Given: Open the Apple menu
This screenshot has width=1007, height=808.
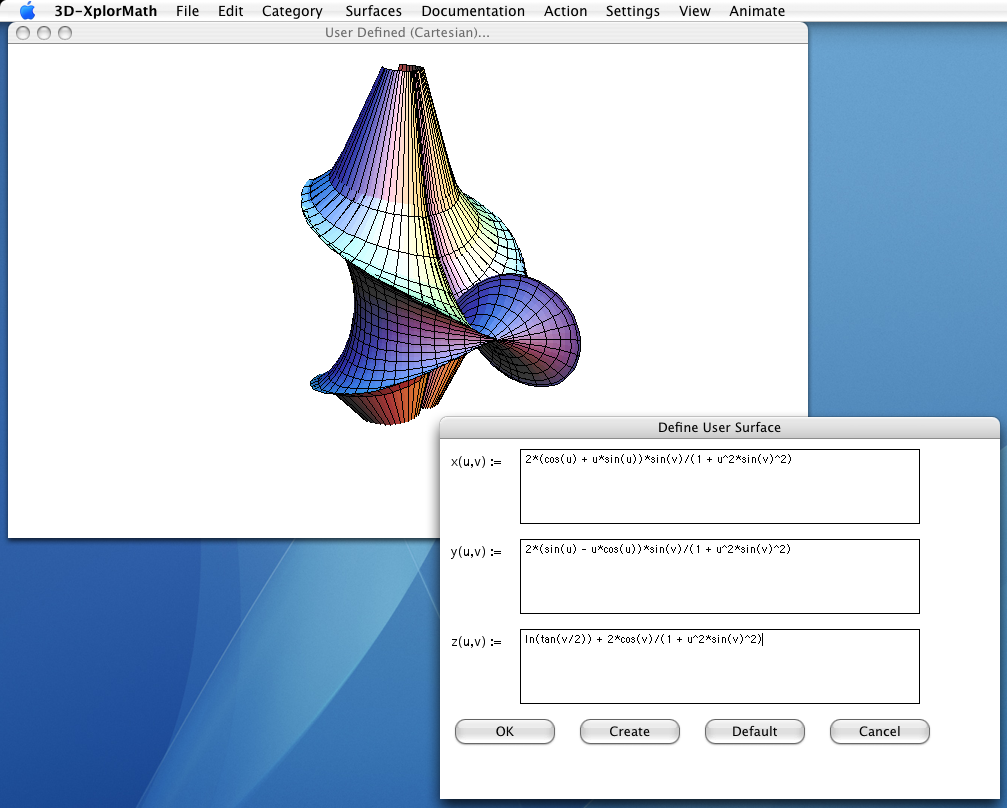Looking at the screenshot, I should pos(27,11).
